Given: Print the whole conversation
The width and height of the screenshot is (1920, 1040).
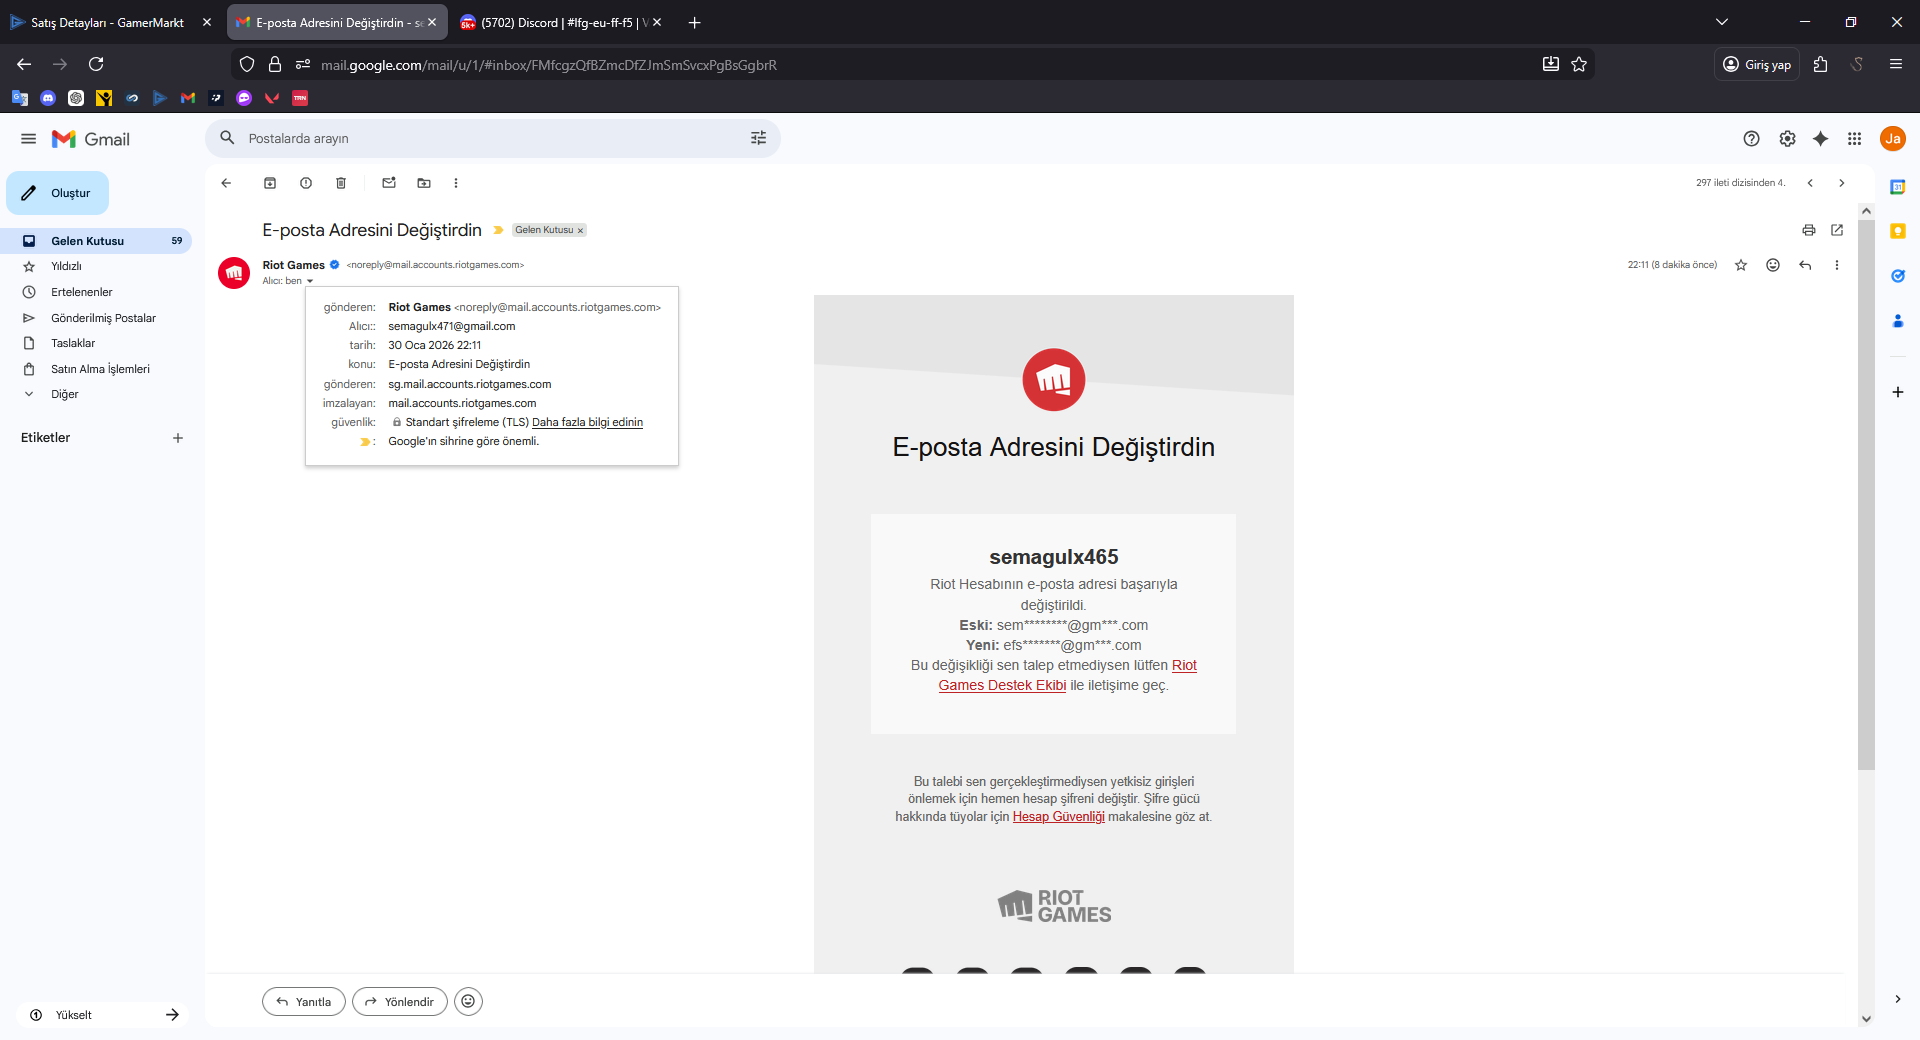Looking at the screenshot, I should click(x=1809, y=230).
